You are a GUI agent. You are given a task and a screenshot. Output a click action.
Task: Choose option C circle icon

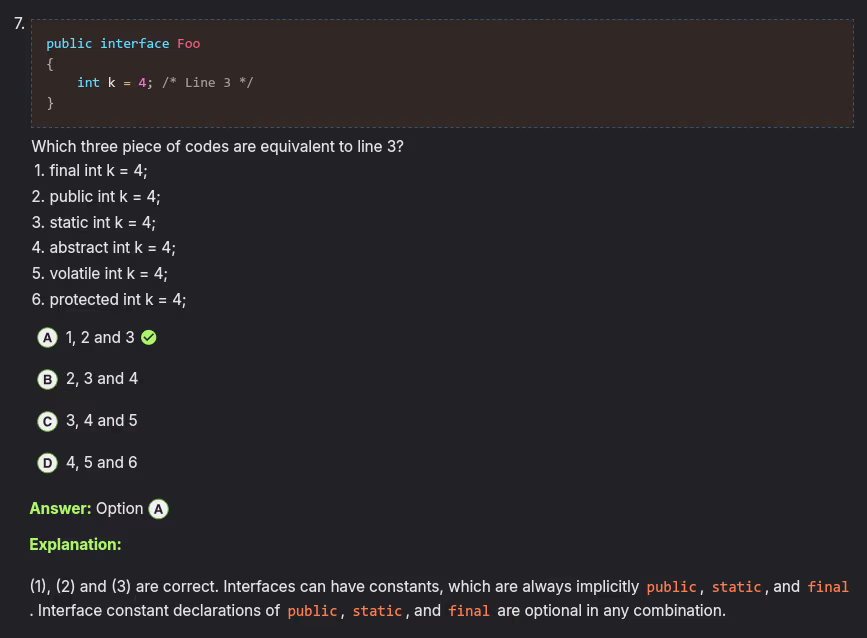pyautogui.click(x=47, y=421)
